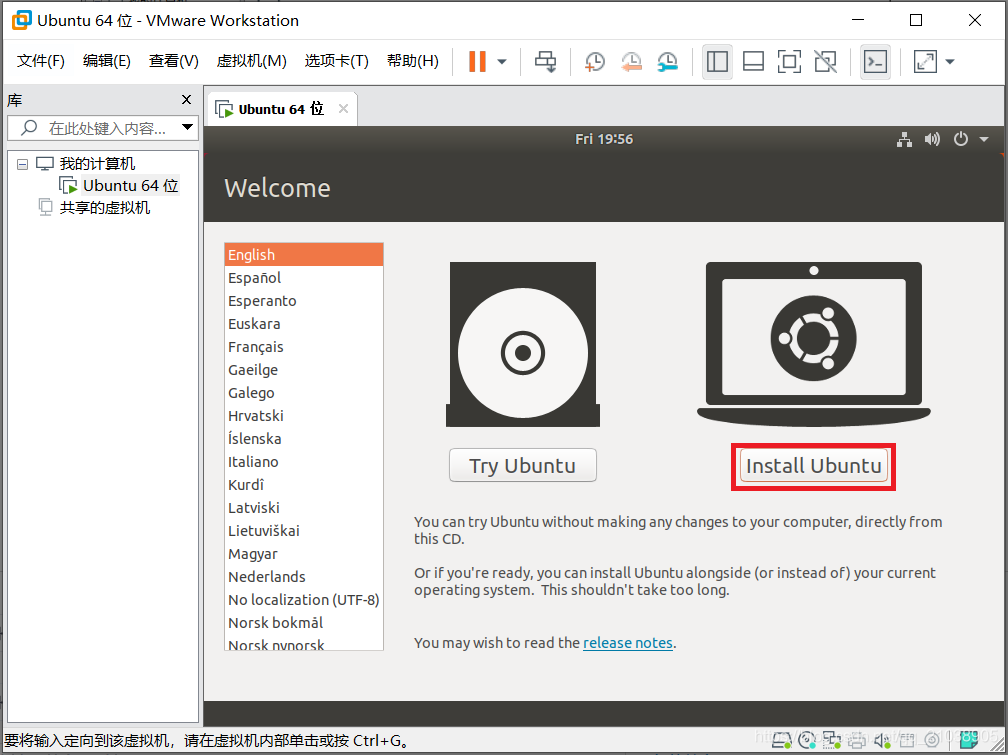Open the release notes link
Screen dimensions: 1008x755
coord(627,643)
